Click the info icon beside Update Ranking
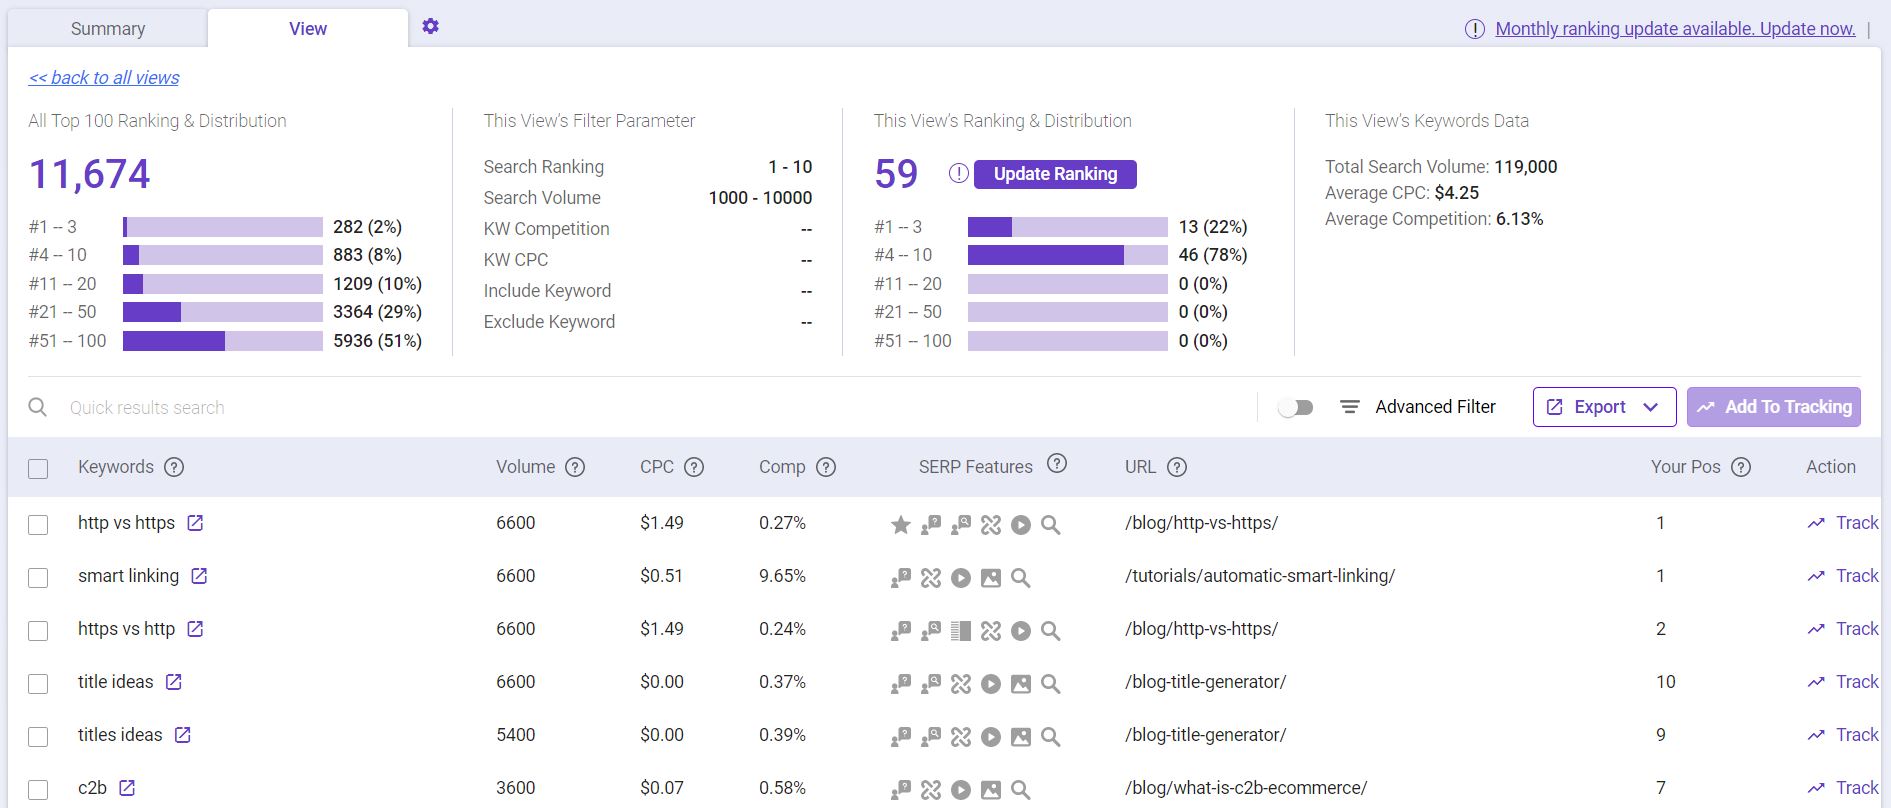This screenshot has width=1891, height=808. click(959, 174)
